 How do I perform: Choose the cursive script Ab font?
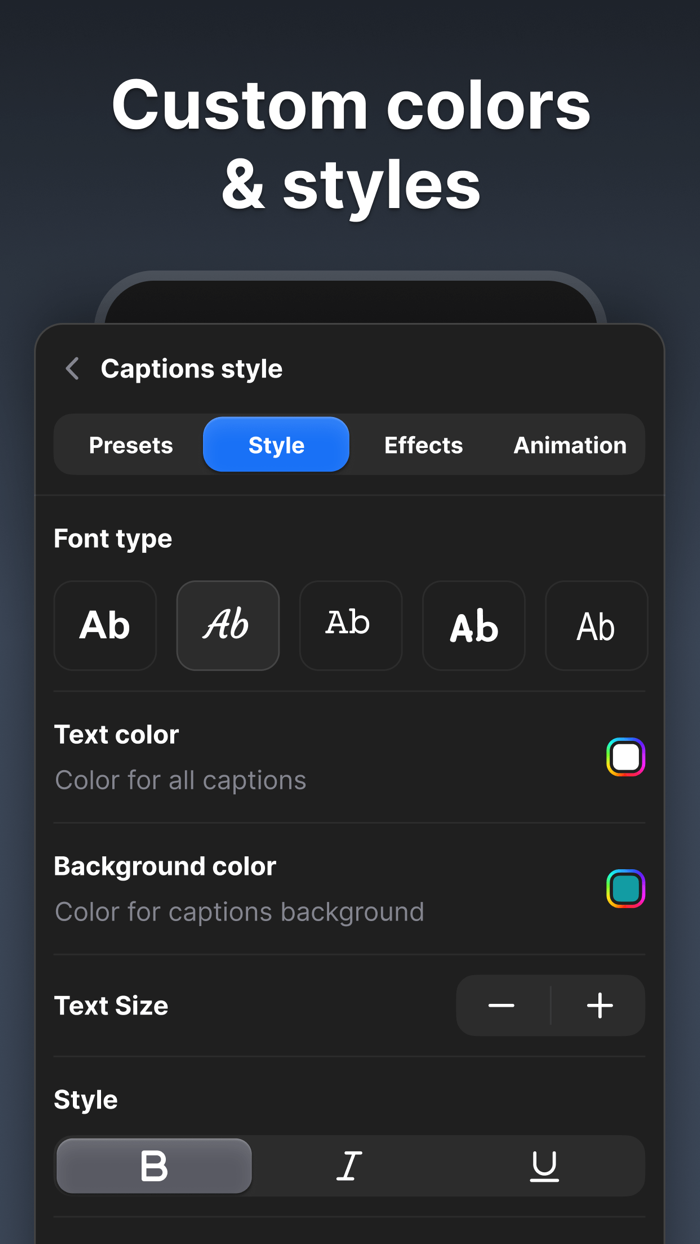click(x=228, y=626)
